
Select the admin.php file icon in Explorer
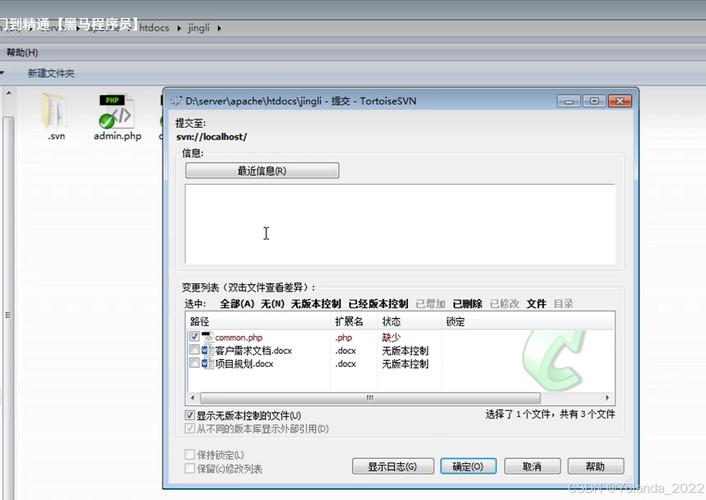[116, 110]
